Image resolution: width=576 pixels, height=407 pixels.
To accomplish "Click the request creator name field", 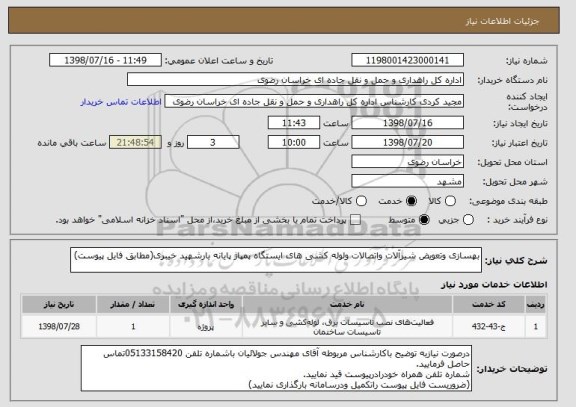I will [x=314, y=101].
